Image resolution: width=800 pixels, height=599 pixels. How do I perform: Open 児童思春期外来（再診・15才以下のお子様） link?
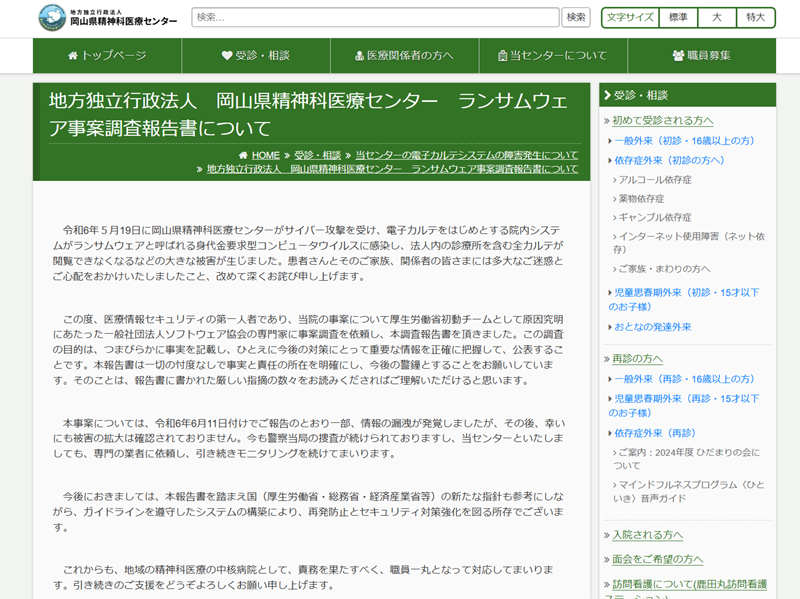click(684, 406)
